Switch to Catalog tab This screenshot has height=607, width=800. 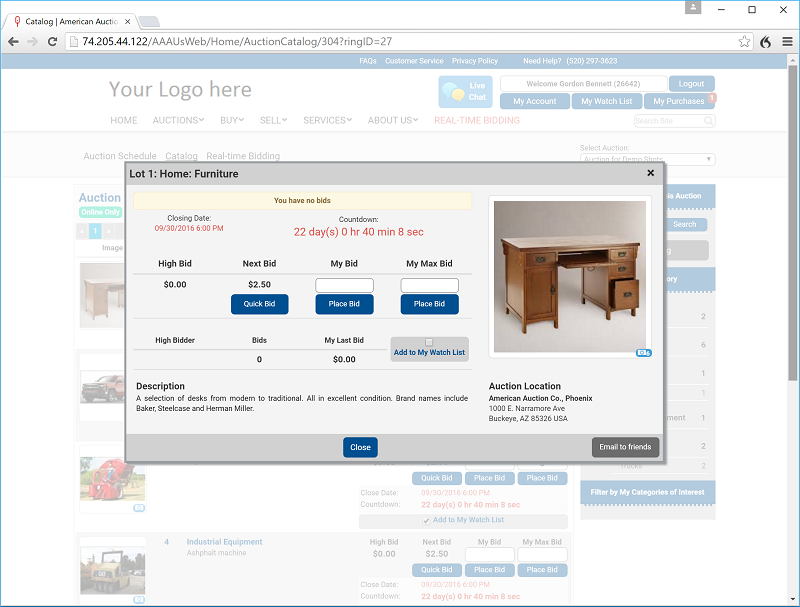point(181,156)
